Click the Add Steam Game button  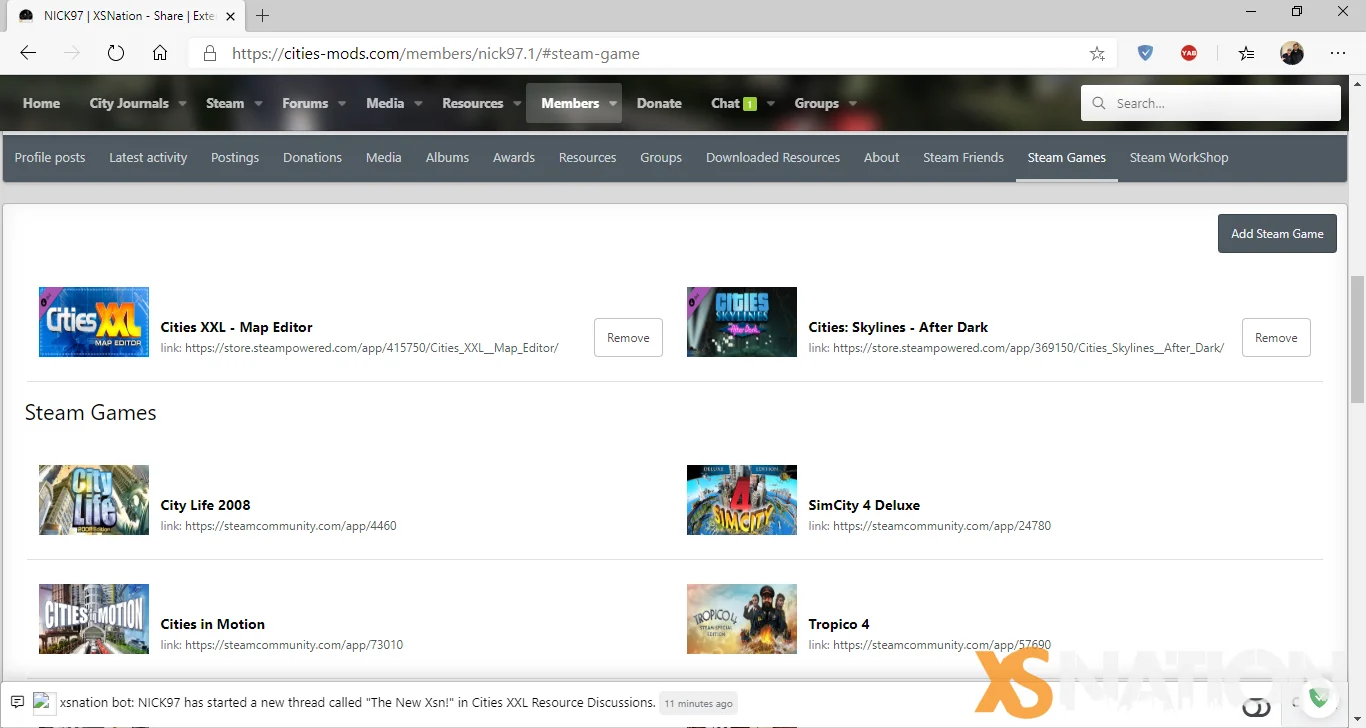click(x=1277, y=233)
